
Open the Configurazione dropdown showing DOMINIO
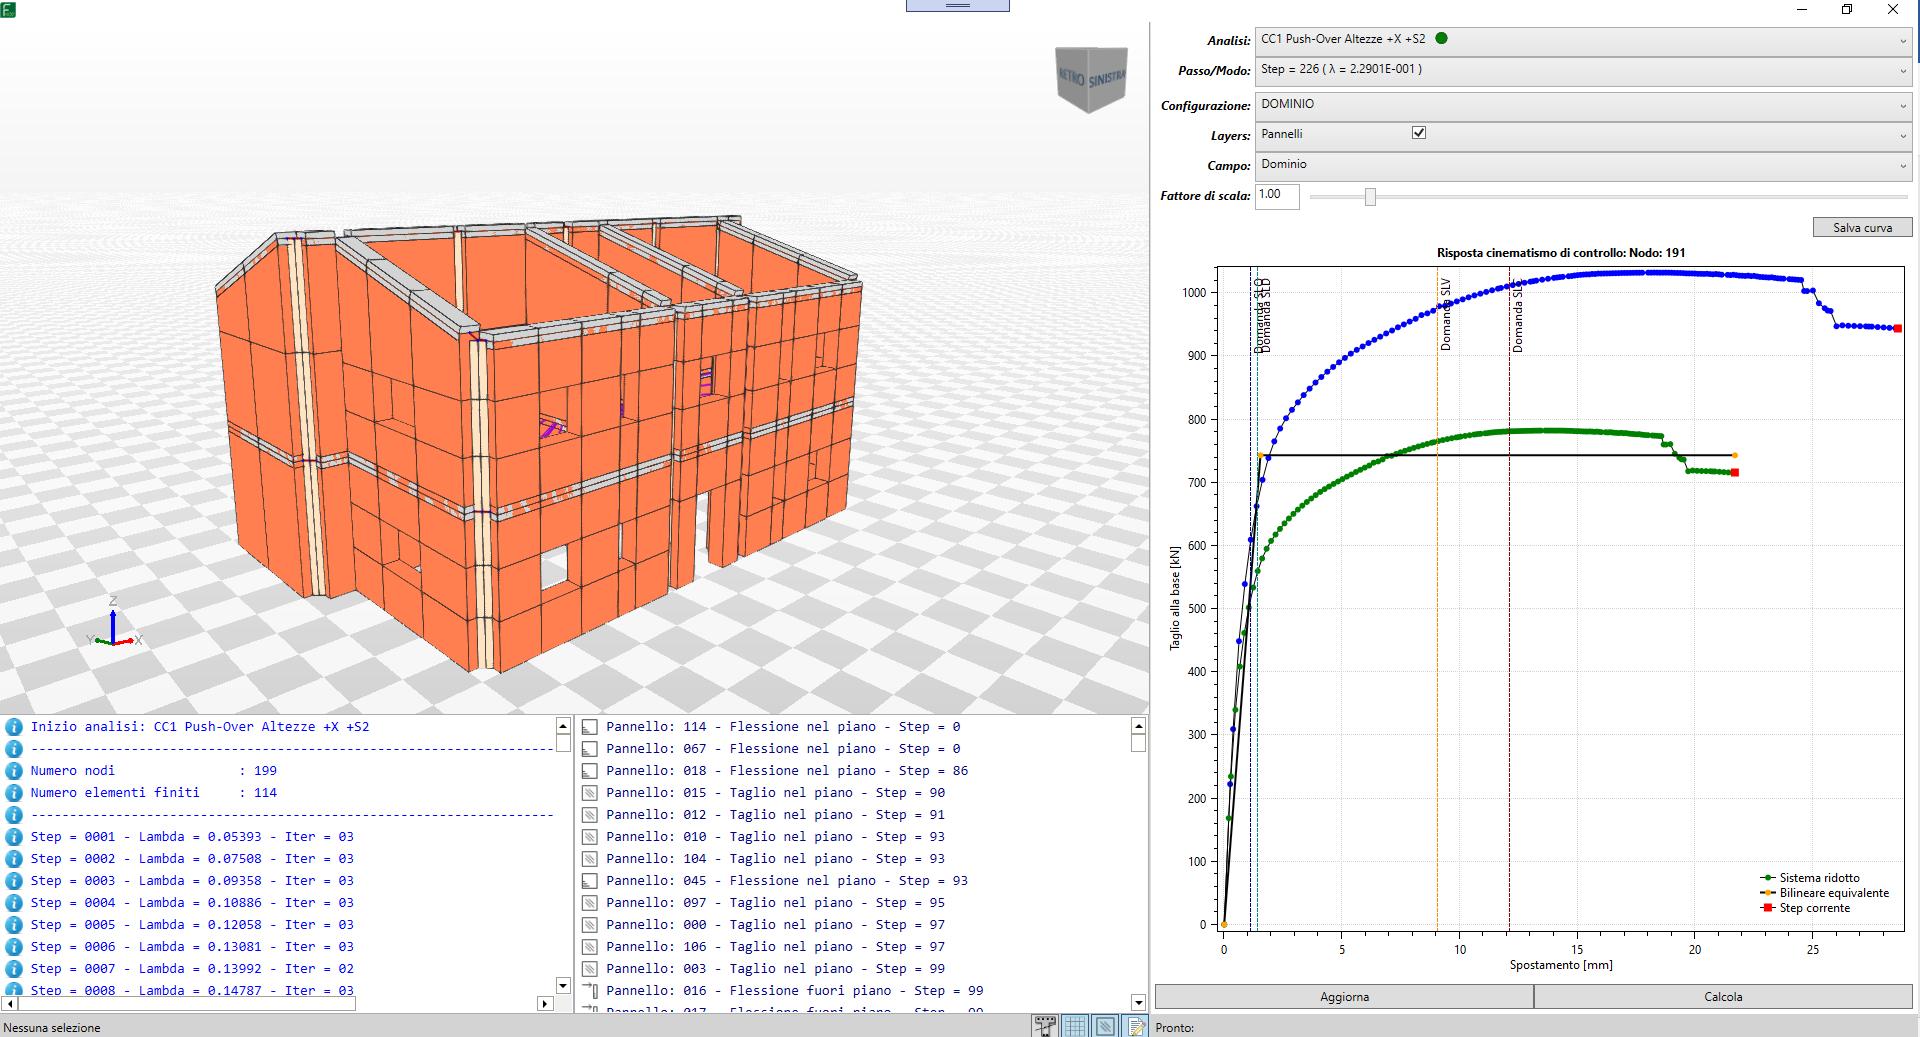(x=1584, y=105)
